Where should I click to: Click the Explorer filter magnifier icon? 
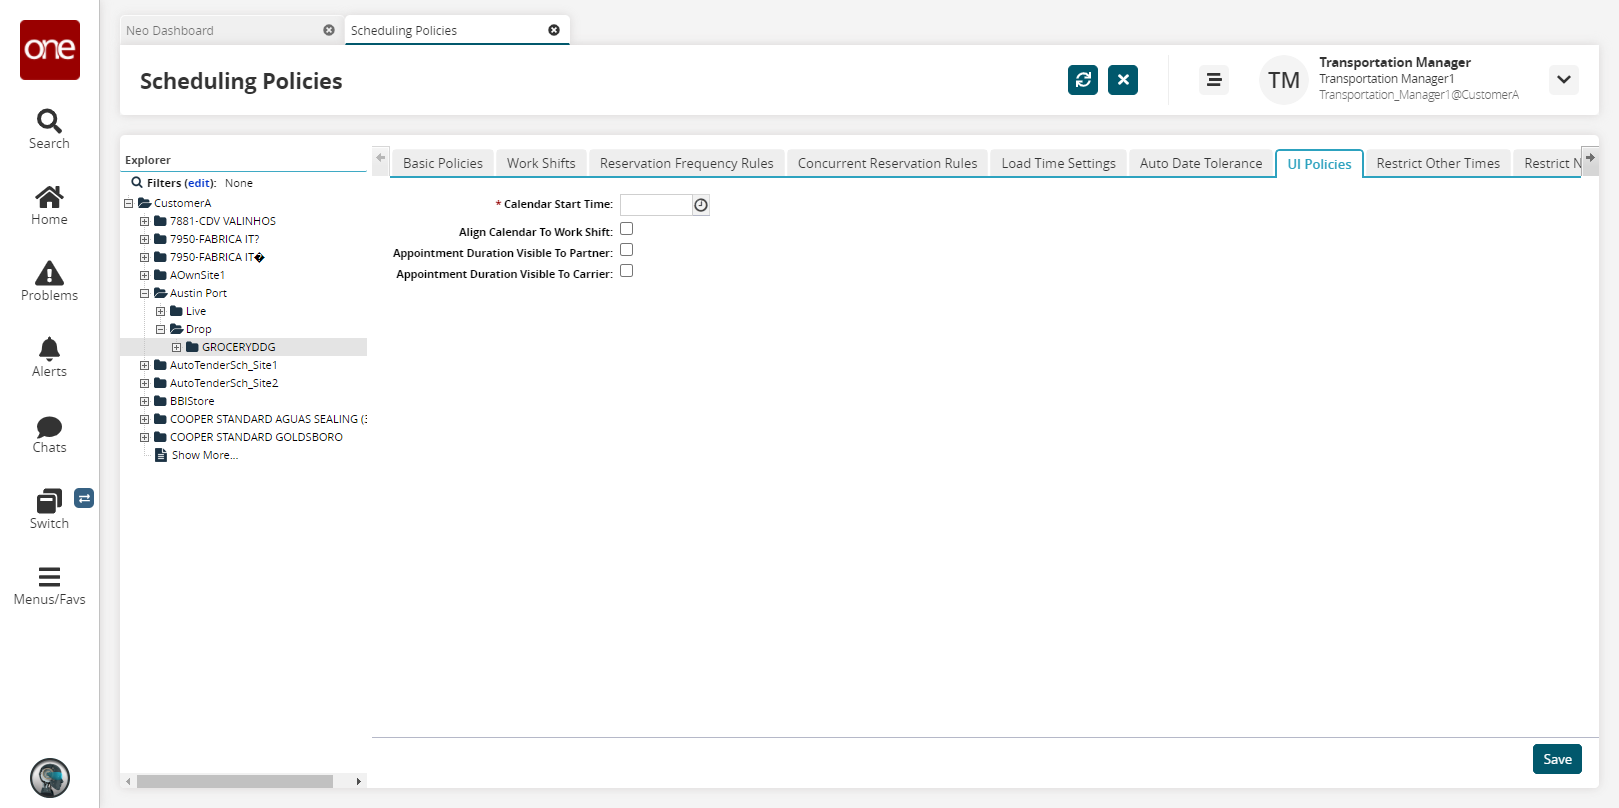point(137,183)
